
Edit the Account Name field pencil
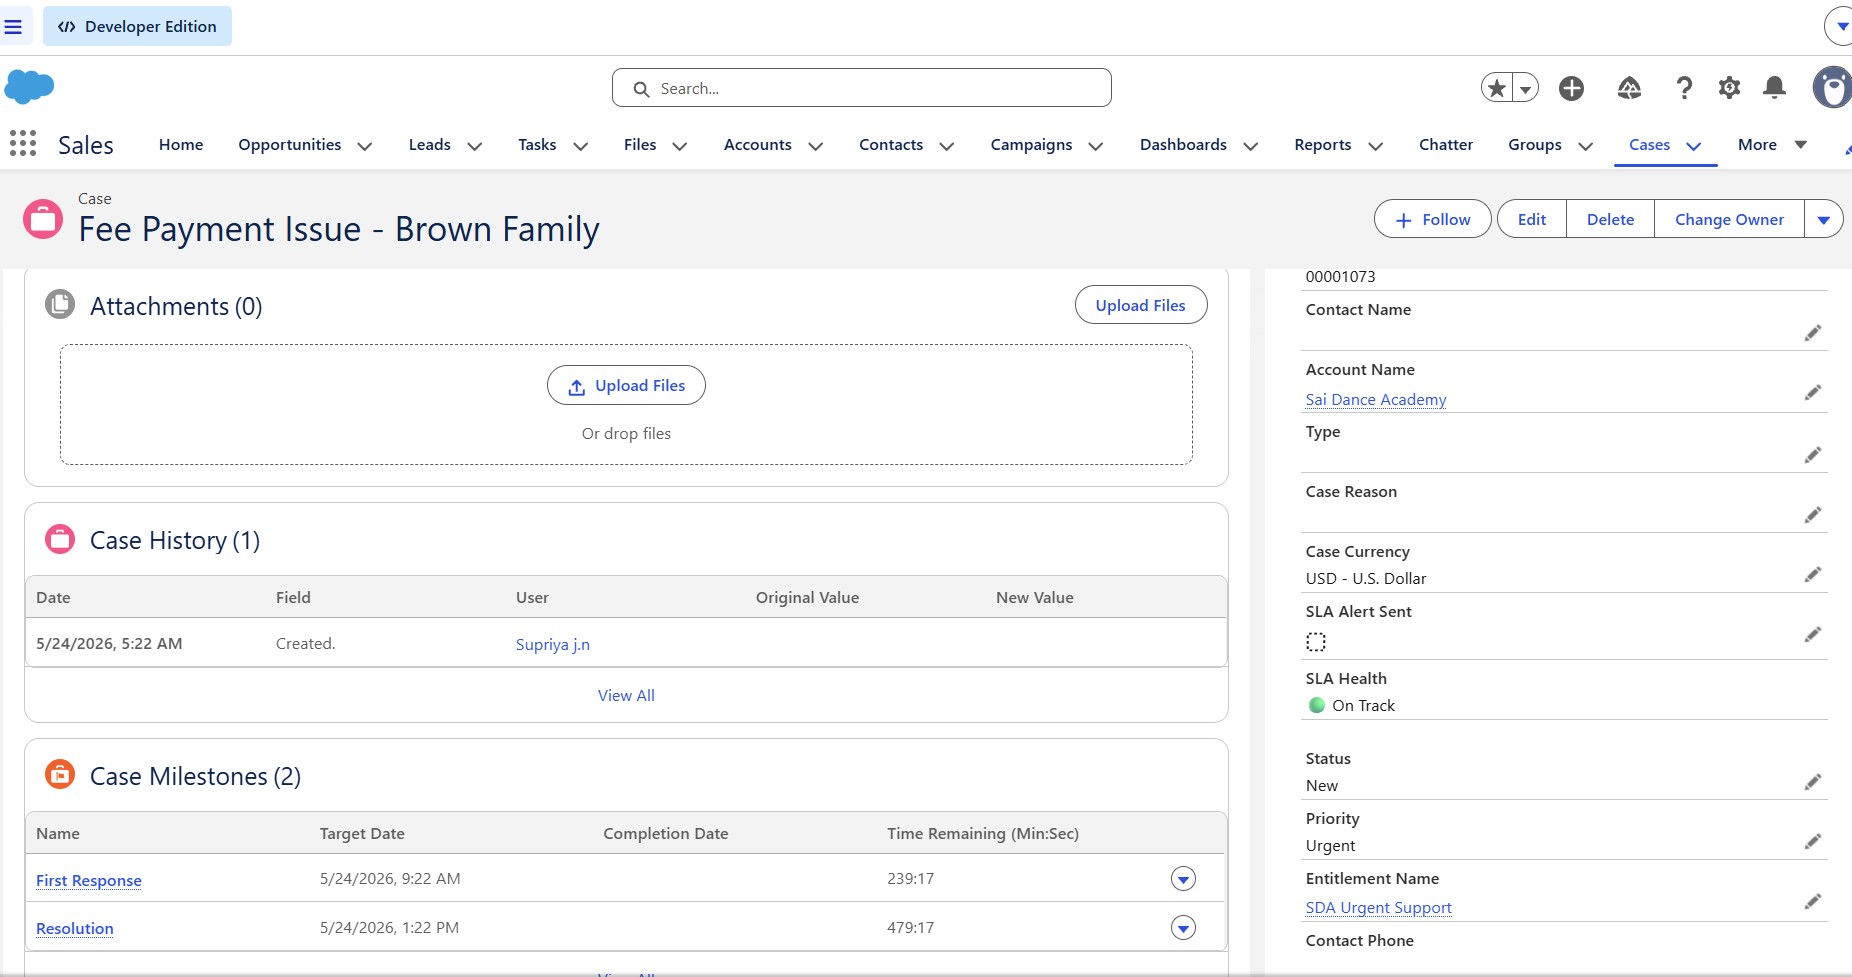pos(1813,393)
